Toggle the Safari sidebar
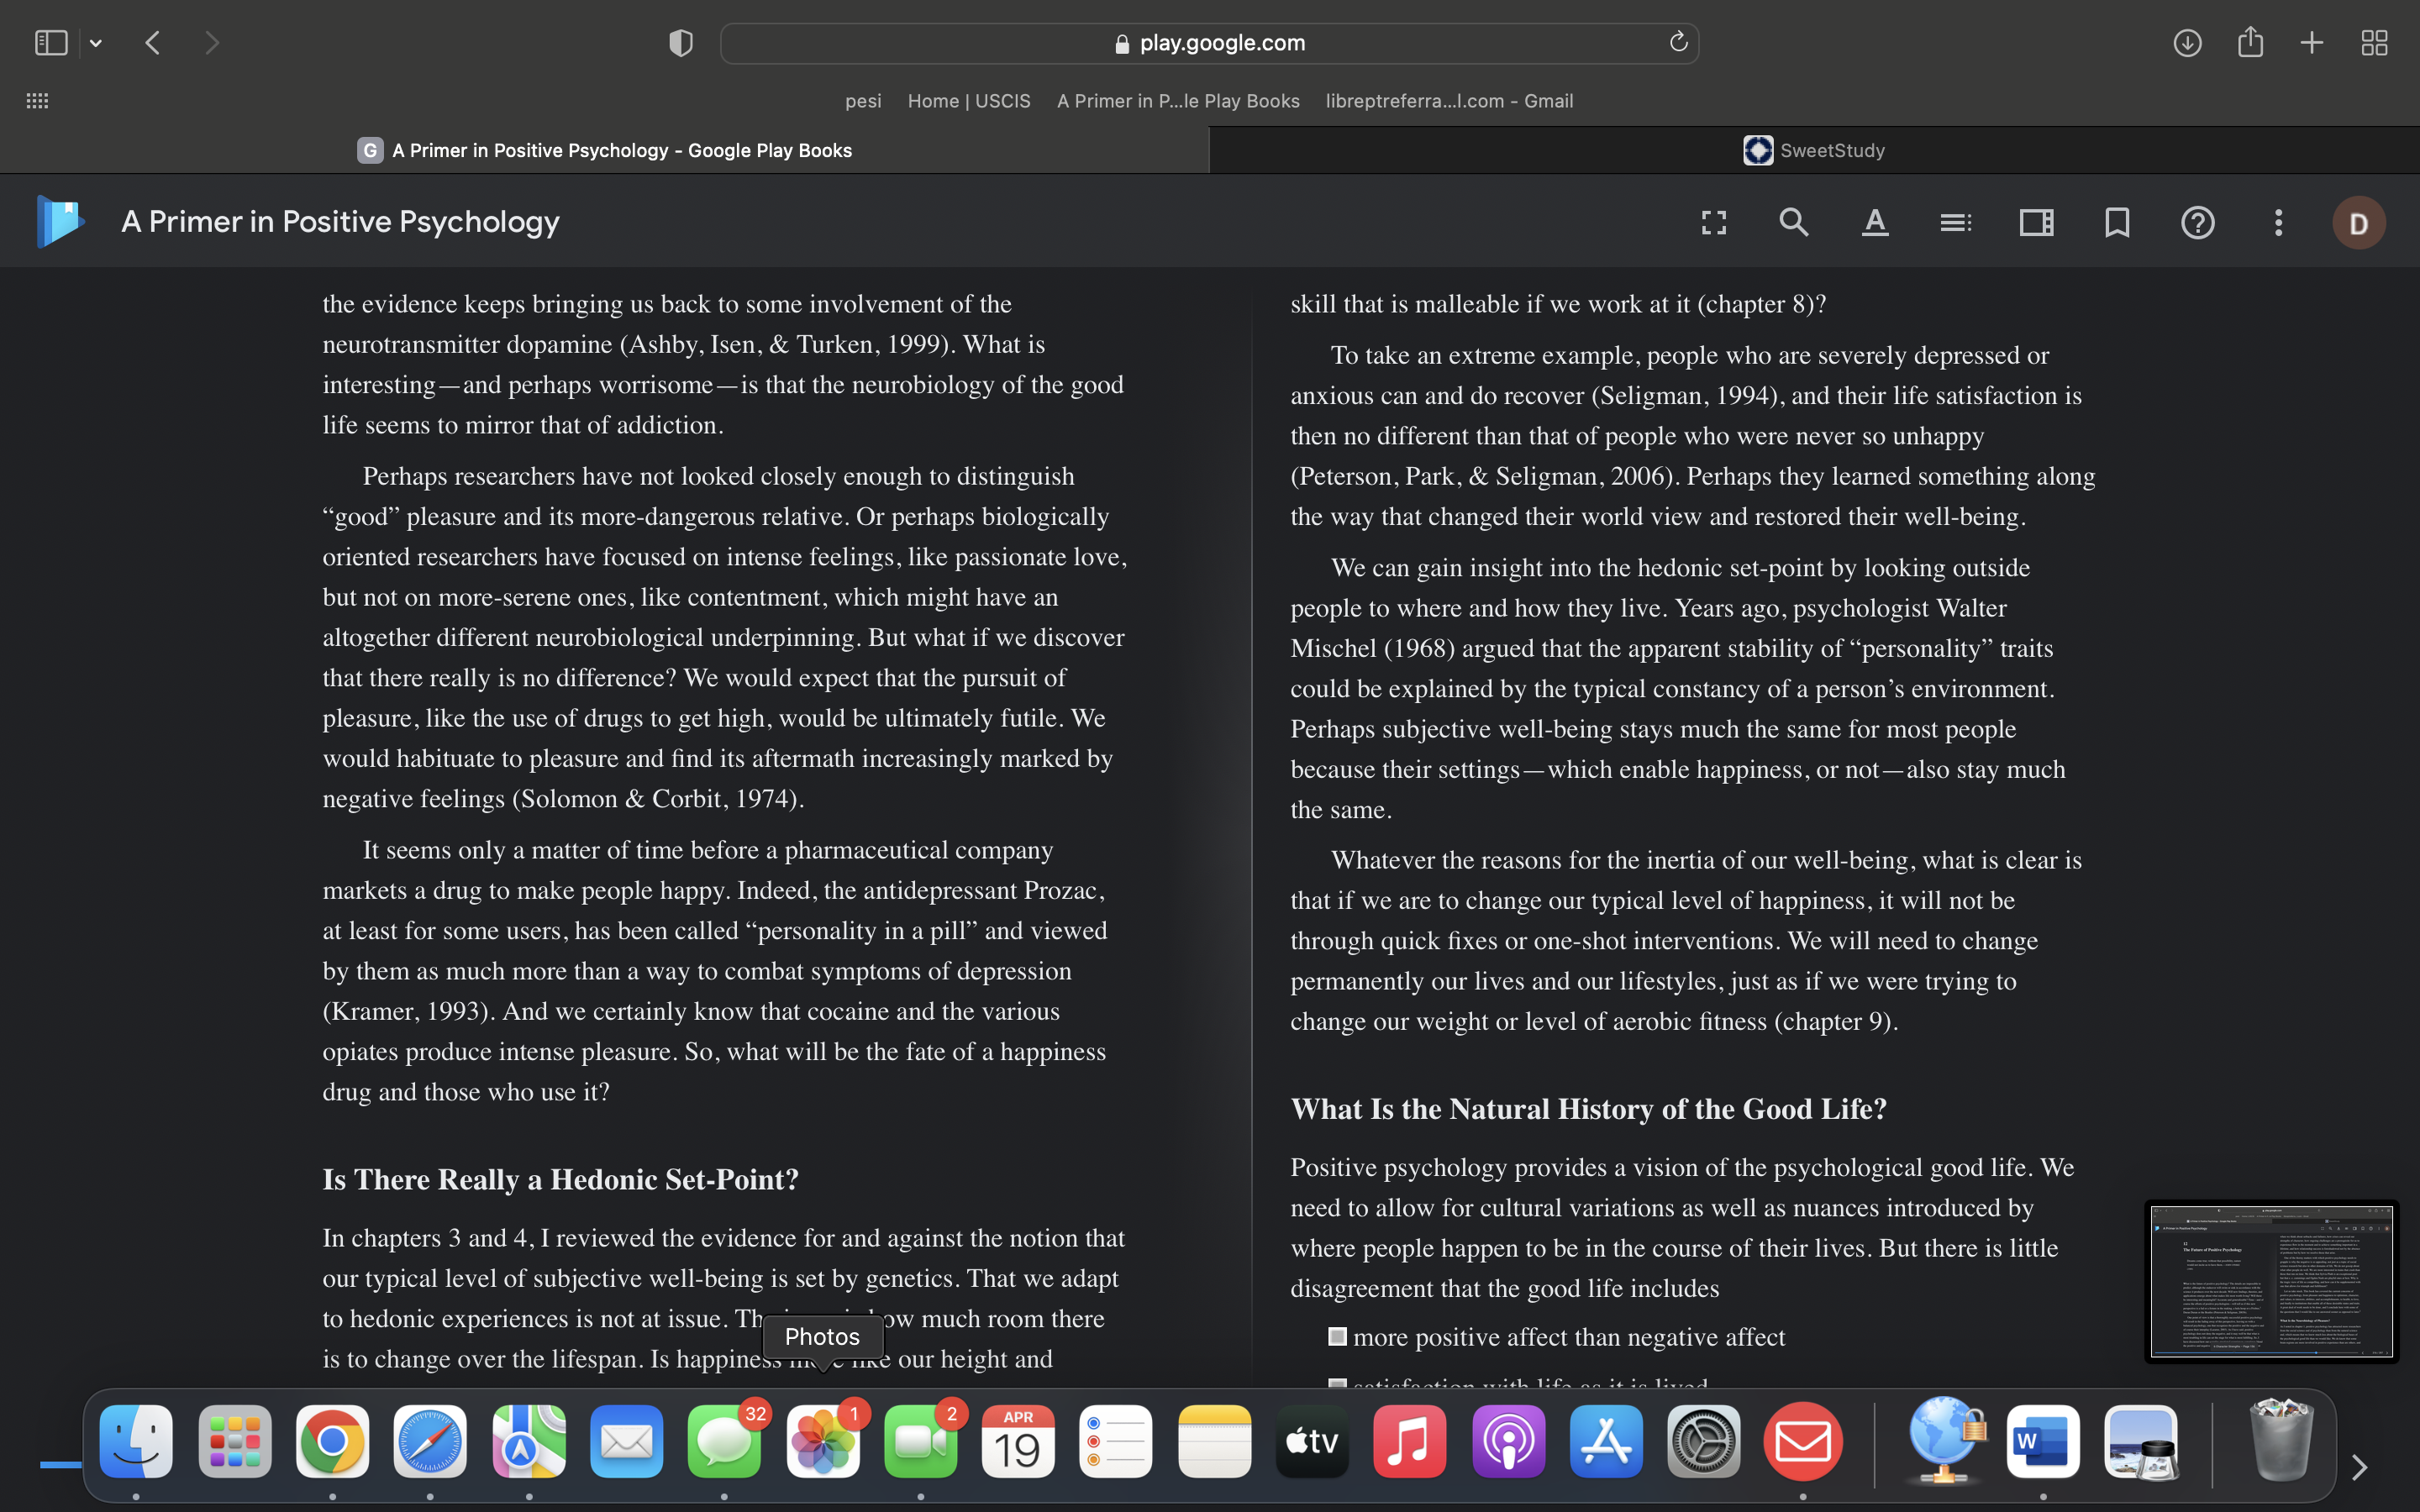This screenshot has height=1512, width=2420. pyautogui.click(x=51, y=43)
